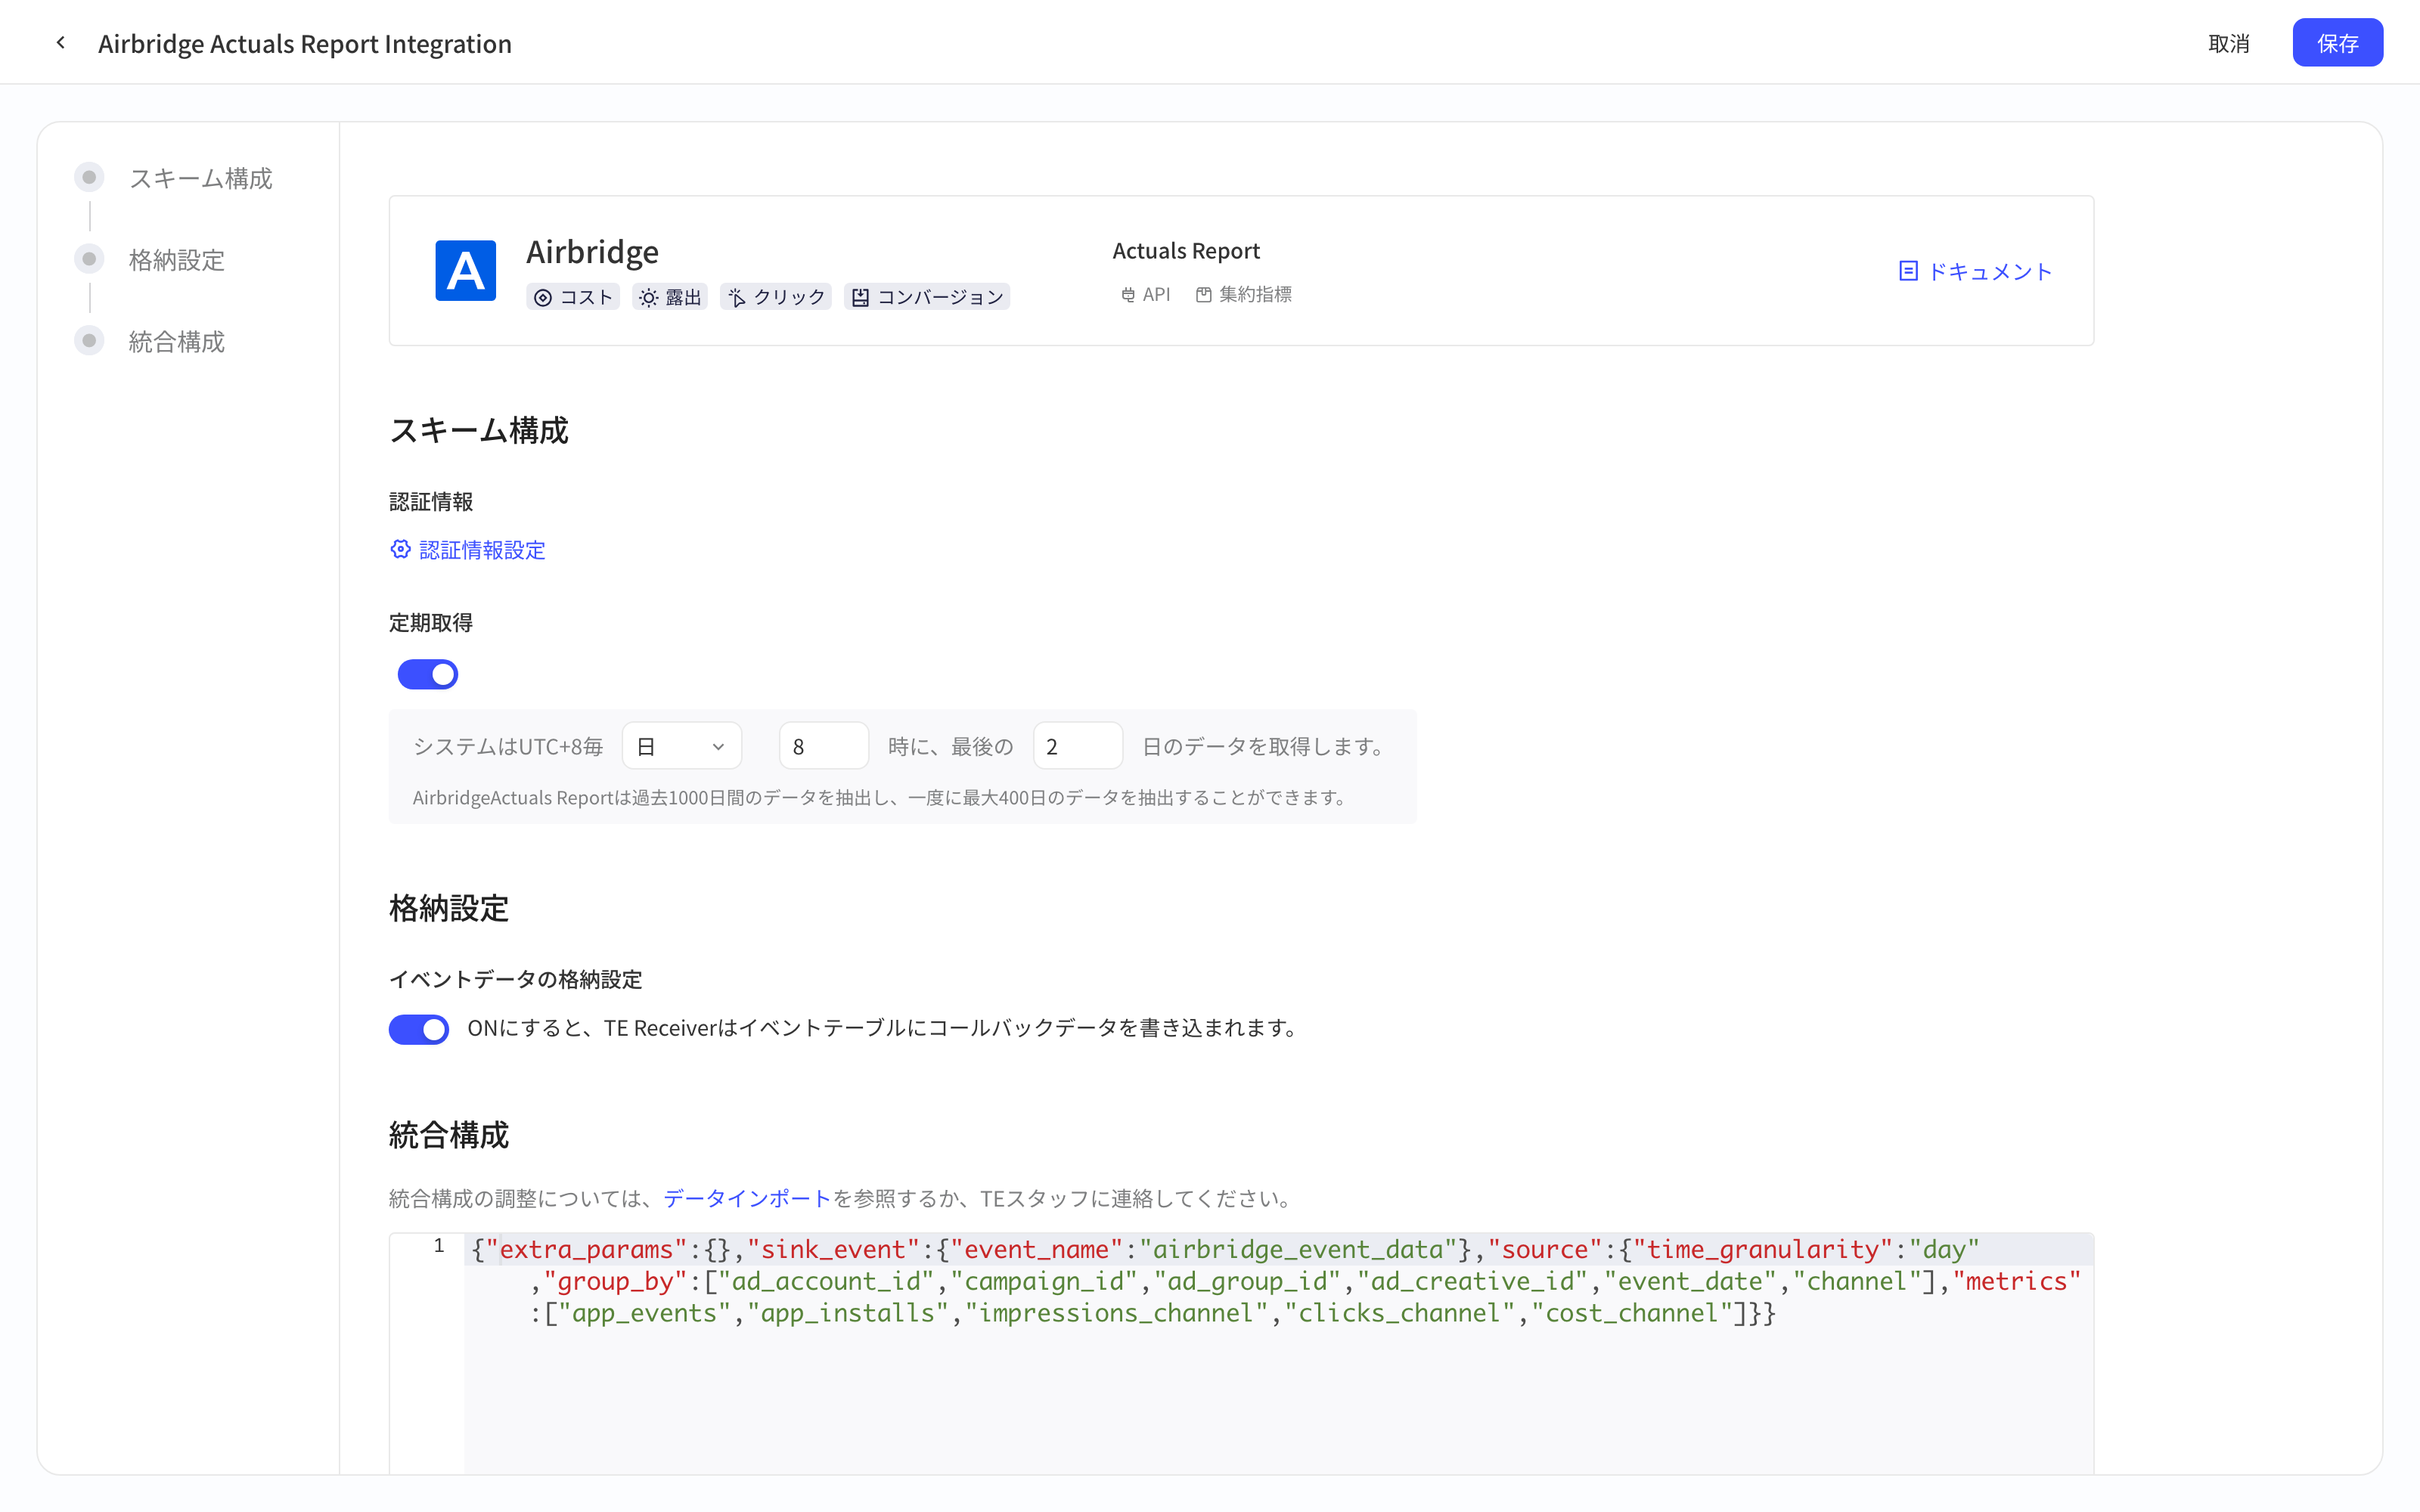2420x1512 pixels.
Task: Open the 日 frequency dropdown
Action: pyautogui.click(x=681, y=746)
